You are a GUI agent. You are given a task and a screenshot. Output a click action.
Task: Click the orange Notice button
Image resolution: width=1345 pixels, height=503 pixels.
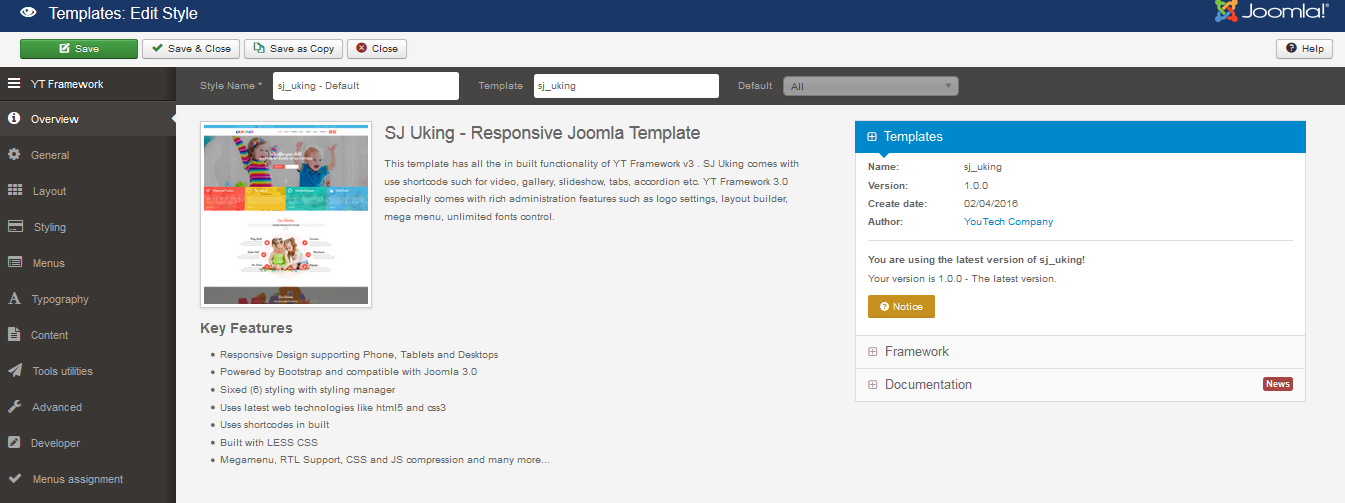tap(901, 306)
